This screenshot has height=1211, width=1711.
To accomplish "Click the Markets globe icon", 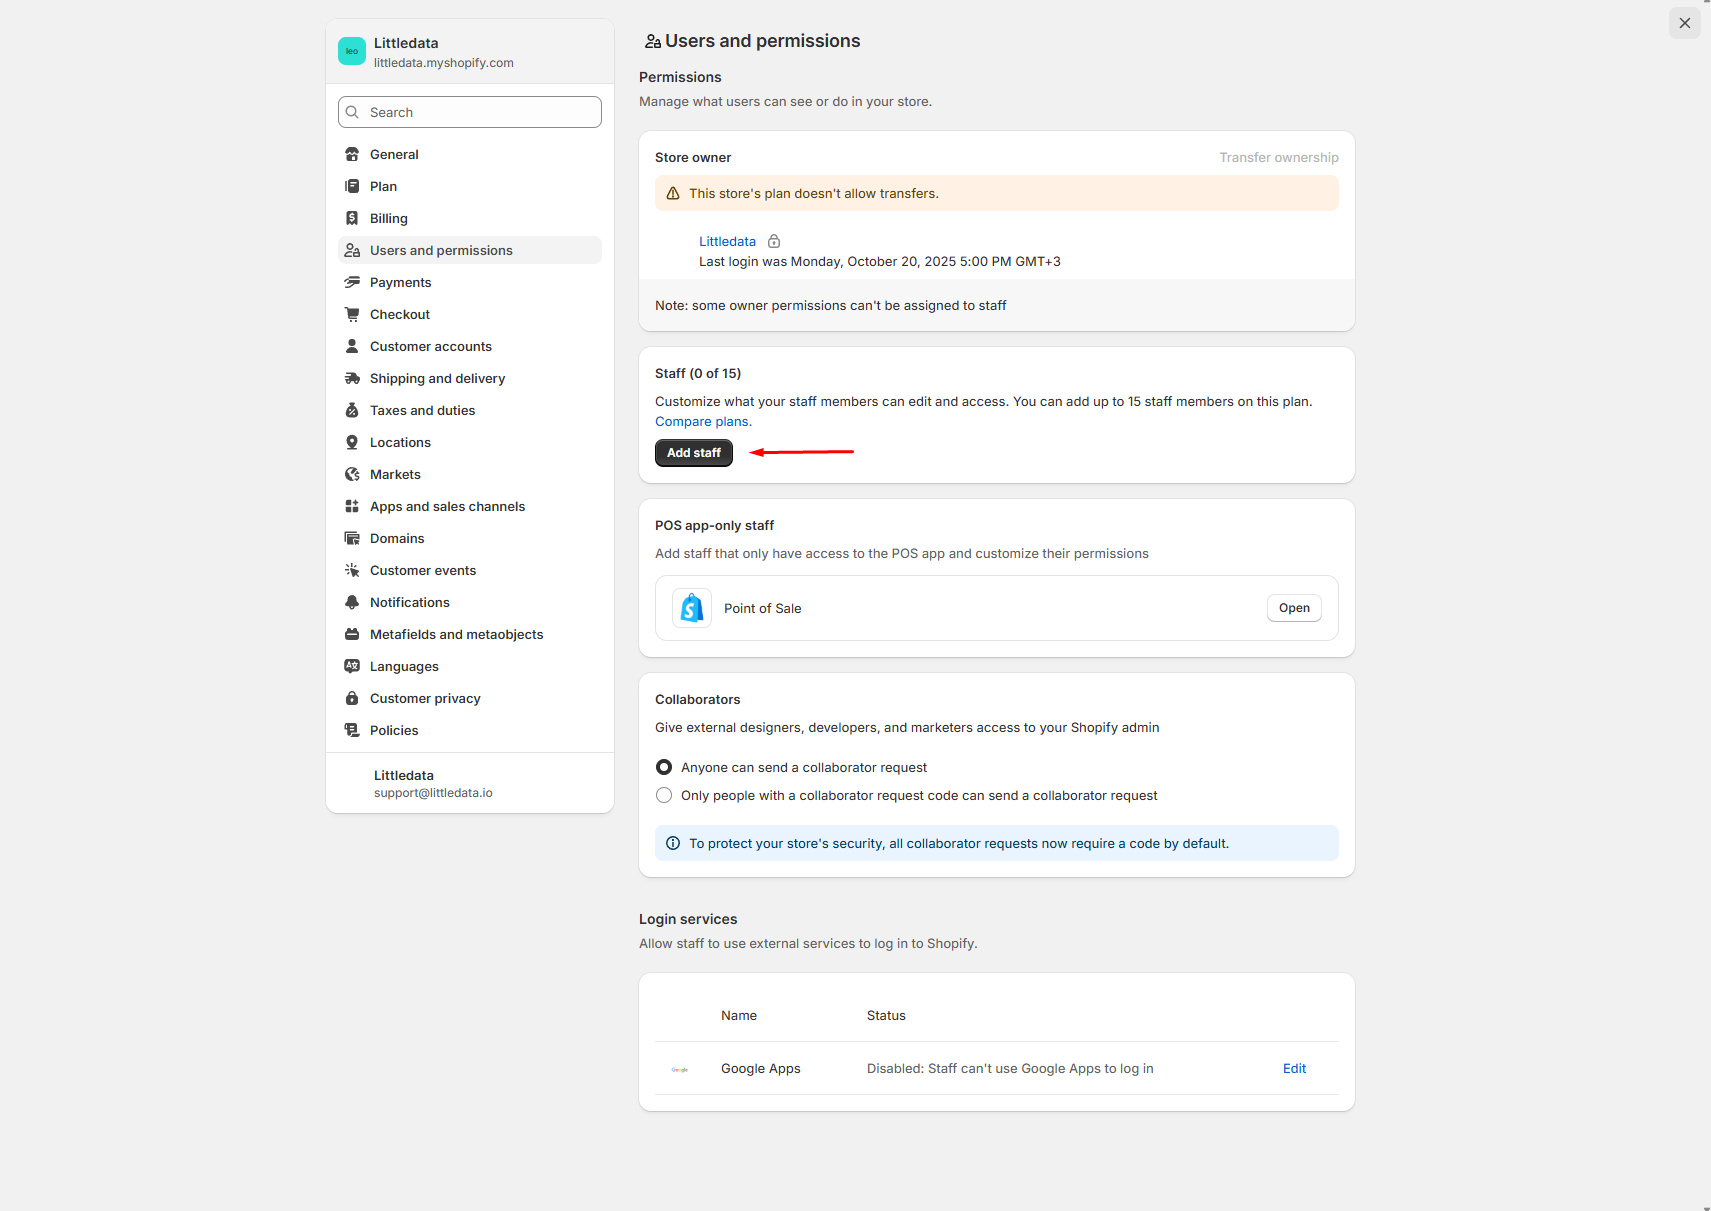I will click(352, 474).
